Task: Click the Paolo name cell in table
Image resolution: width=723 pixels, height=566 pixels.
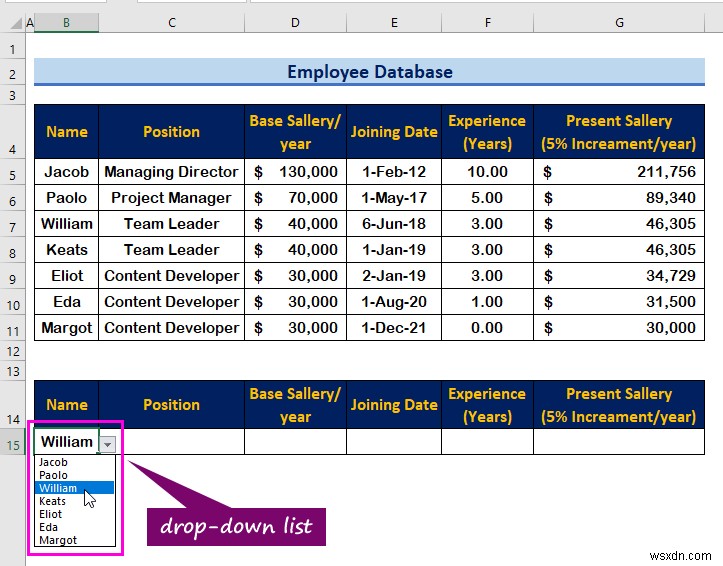Action: click(66, 198)
